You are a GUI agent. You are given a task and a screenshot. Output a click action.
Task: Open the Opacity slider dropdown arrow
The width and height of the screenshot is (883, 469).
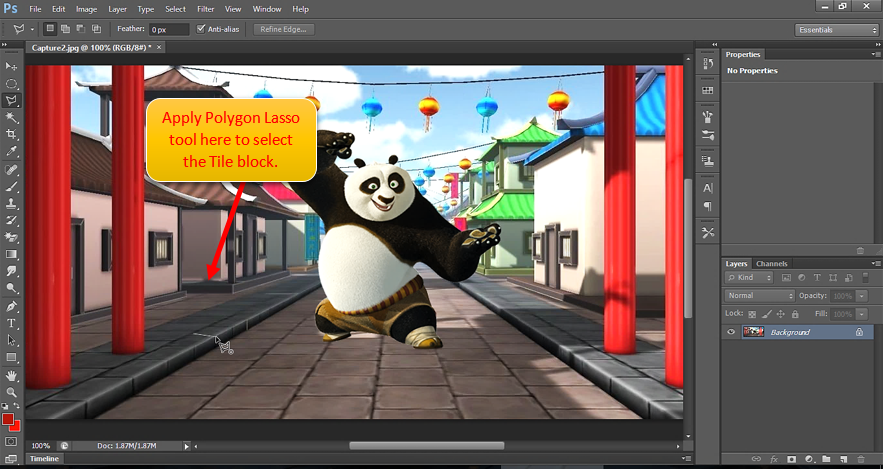tap(862, 296)
